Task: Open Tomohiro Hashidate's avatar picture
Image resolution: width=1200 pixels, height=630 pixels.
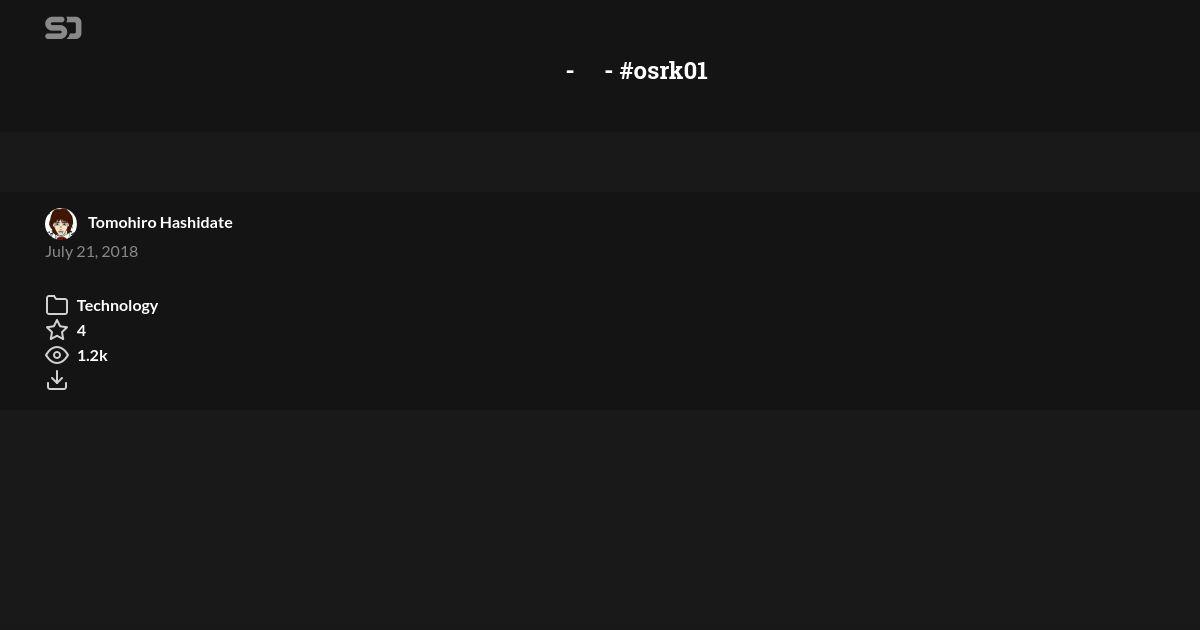Action: pyautogui.click(x=61, y=223)
